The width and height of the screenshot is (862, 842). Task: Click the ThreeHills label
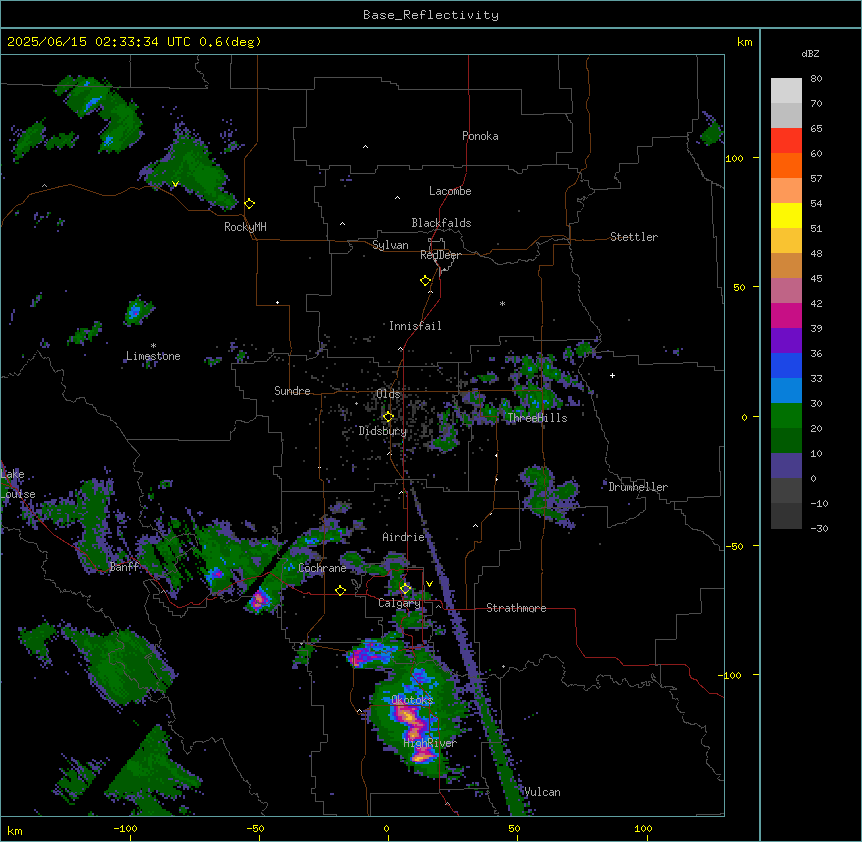pyautogui.click(x=537, y=418)
